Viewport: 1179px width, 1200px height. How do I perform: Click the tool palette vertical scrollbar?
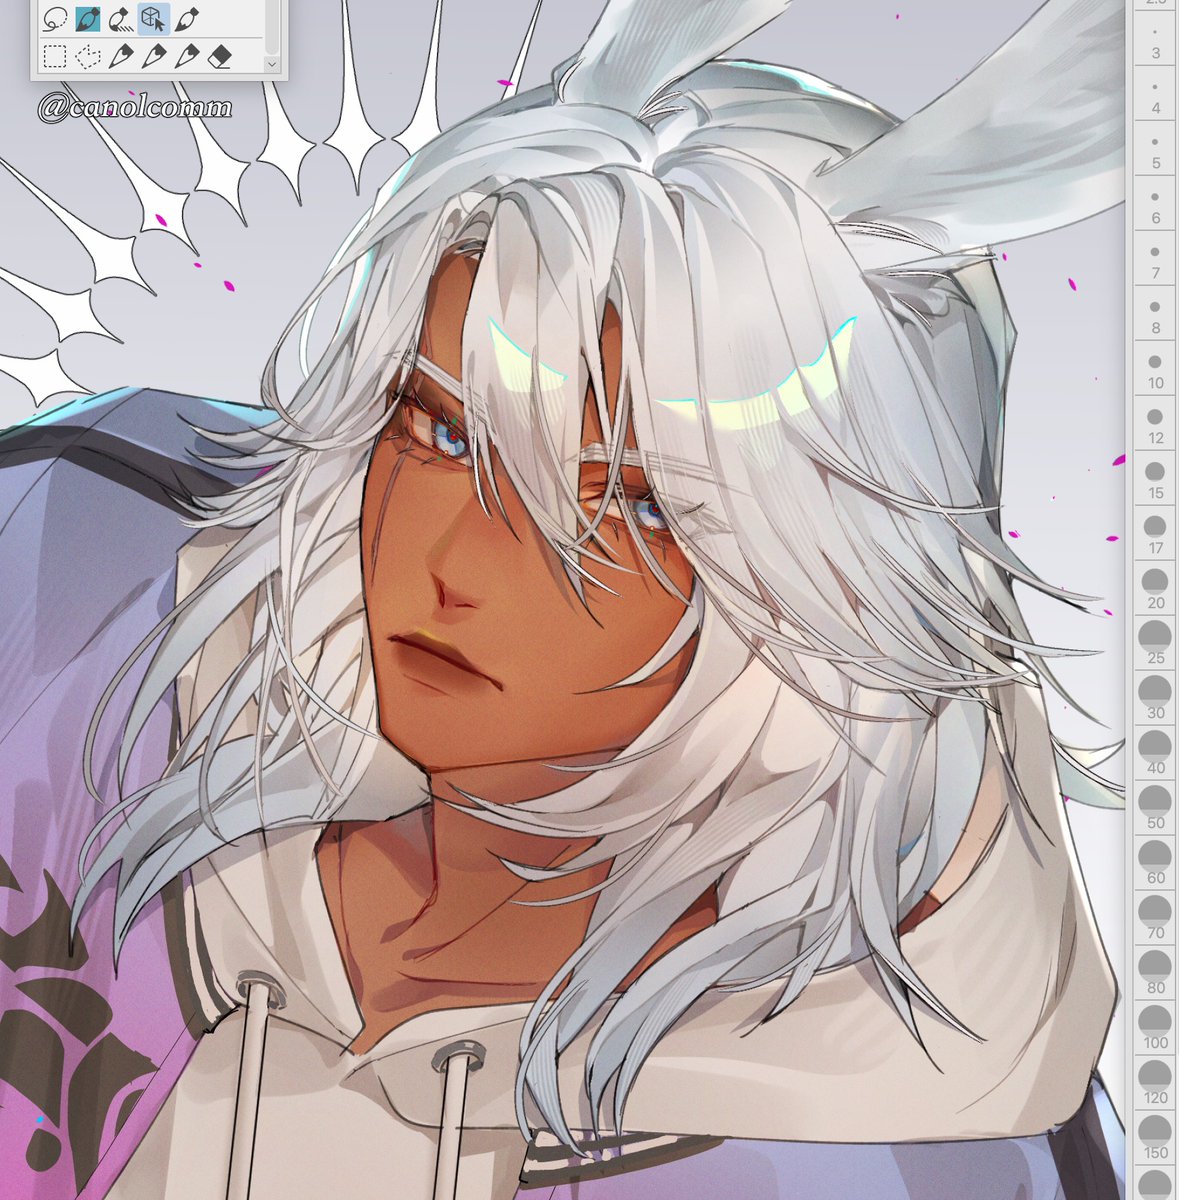click(x=271, y=27)
